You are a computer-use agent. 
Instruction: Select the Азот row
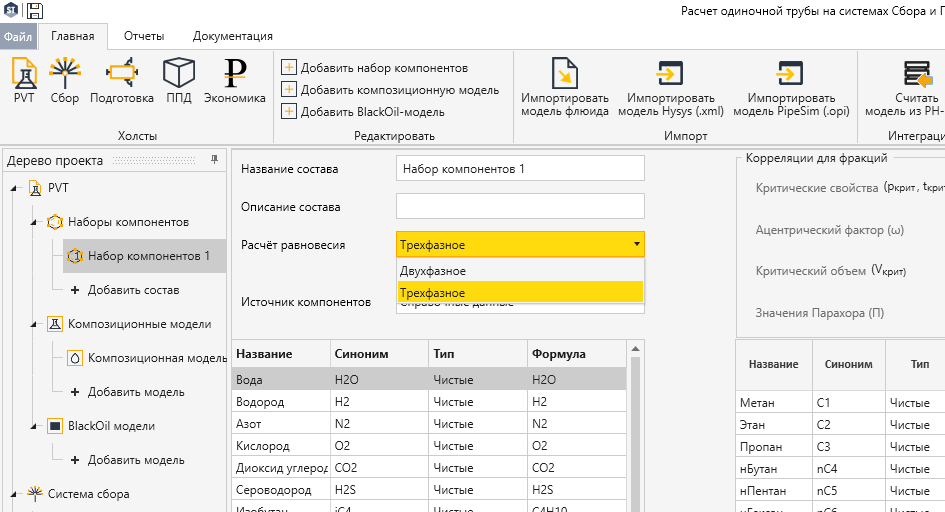(x=429, y=424)
